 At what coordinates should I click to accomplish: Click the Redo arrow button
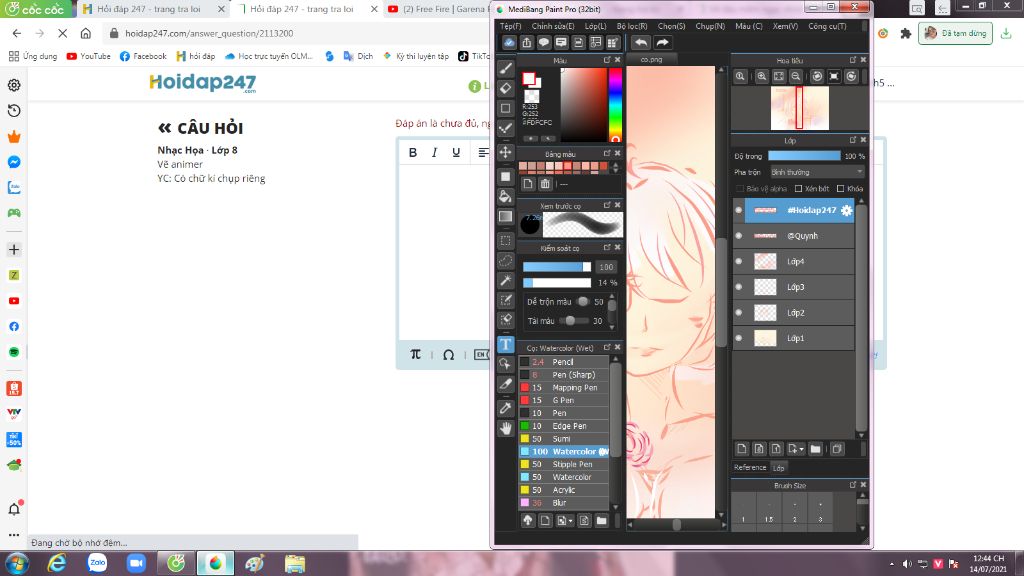pos(662,42)
